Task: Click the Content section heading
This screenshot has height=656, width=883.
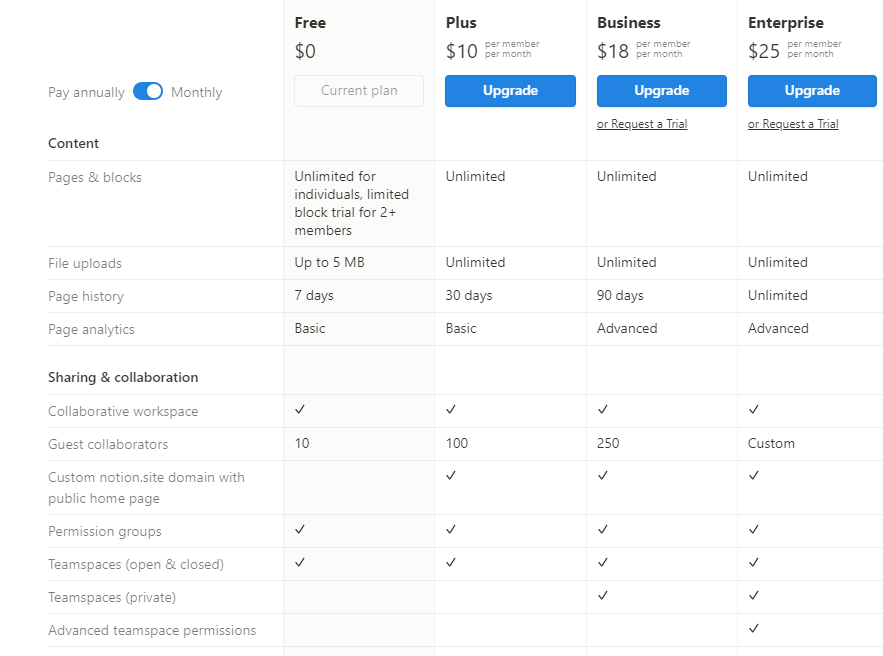Action: coord(72,143)
